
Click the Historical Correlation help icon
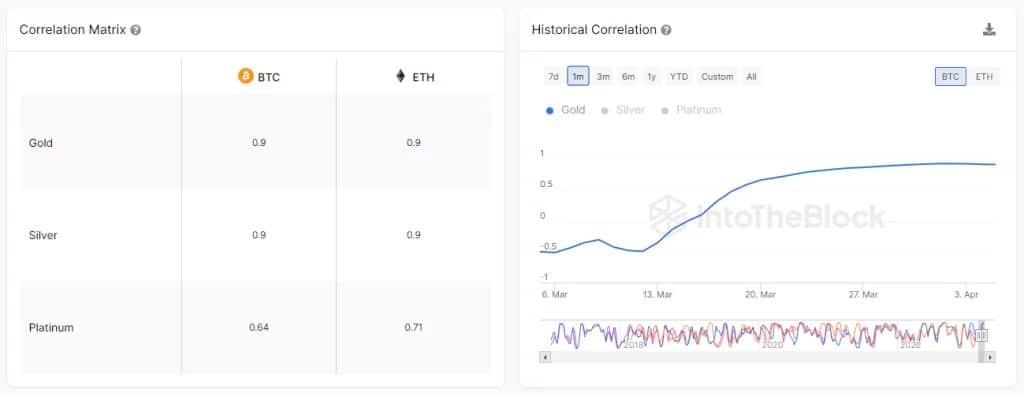click(666, 30)
